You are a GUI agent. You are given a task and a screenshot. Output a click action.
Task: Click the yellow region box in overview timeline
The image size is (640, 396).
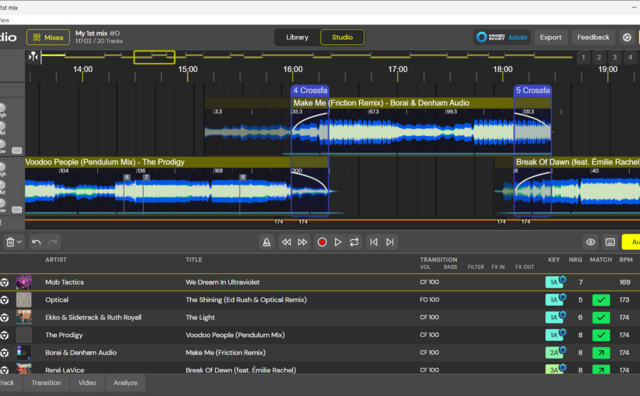[x=154, y=57]
